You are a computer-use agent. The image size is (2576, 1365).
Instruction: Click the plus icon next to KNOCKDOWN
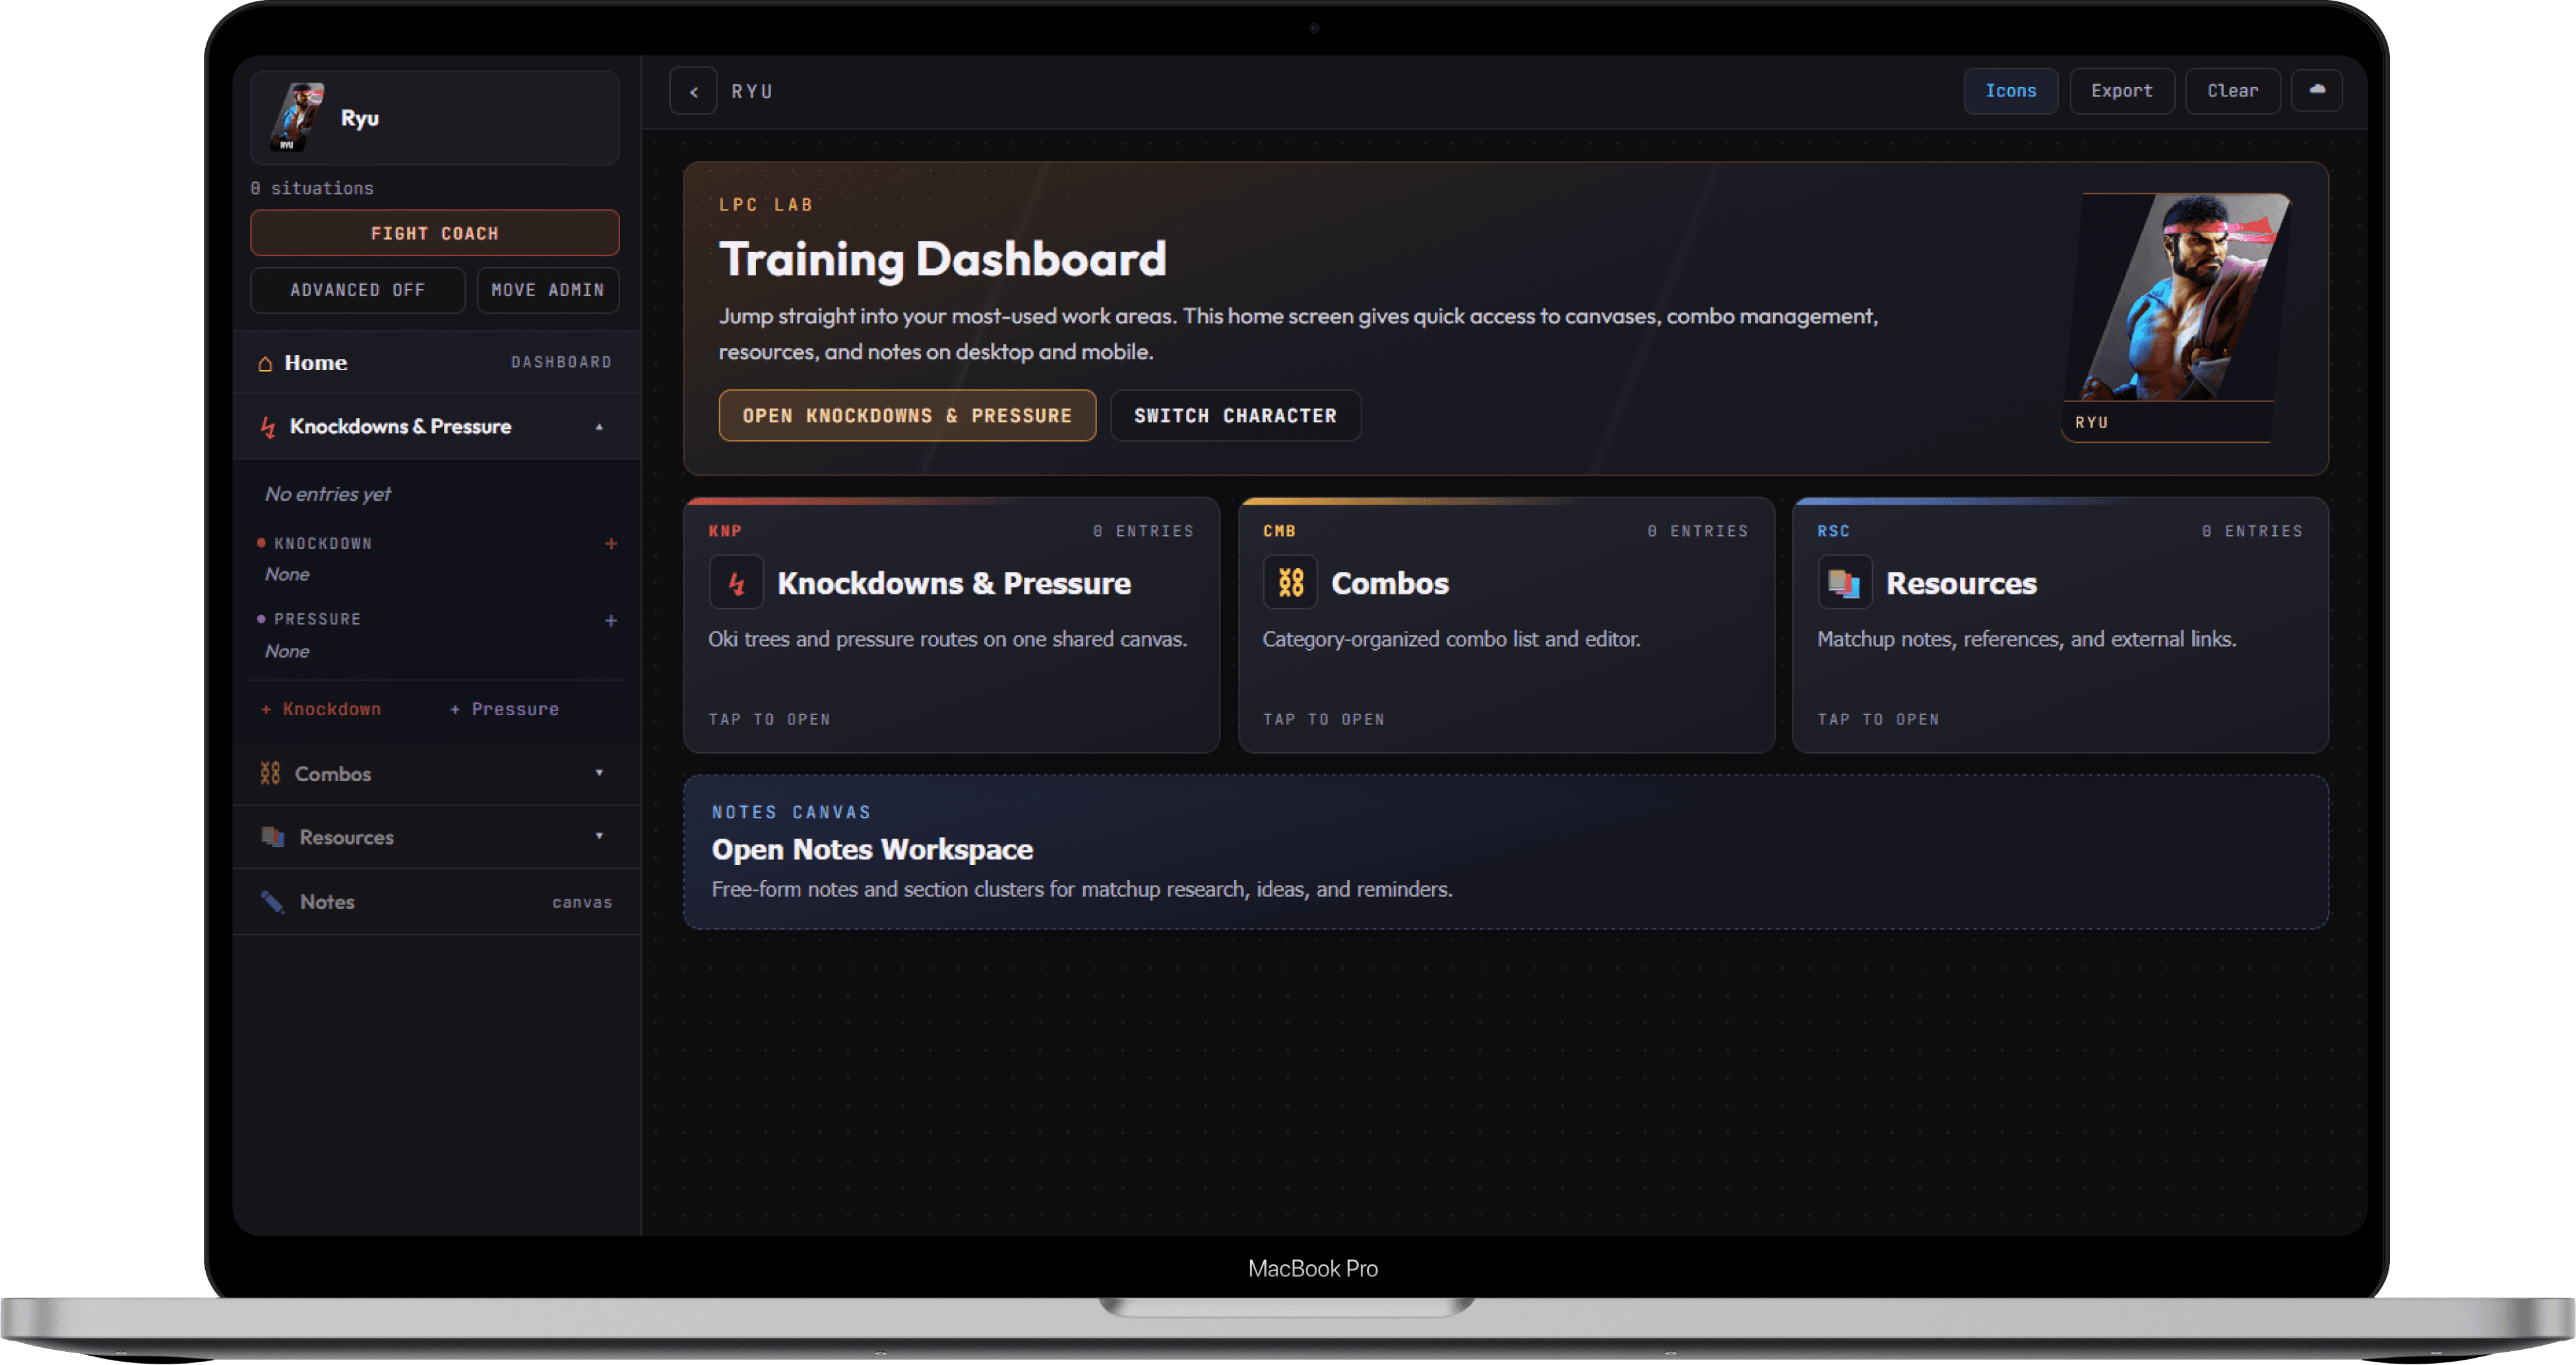point(611,544)
